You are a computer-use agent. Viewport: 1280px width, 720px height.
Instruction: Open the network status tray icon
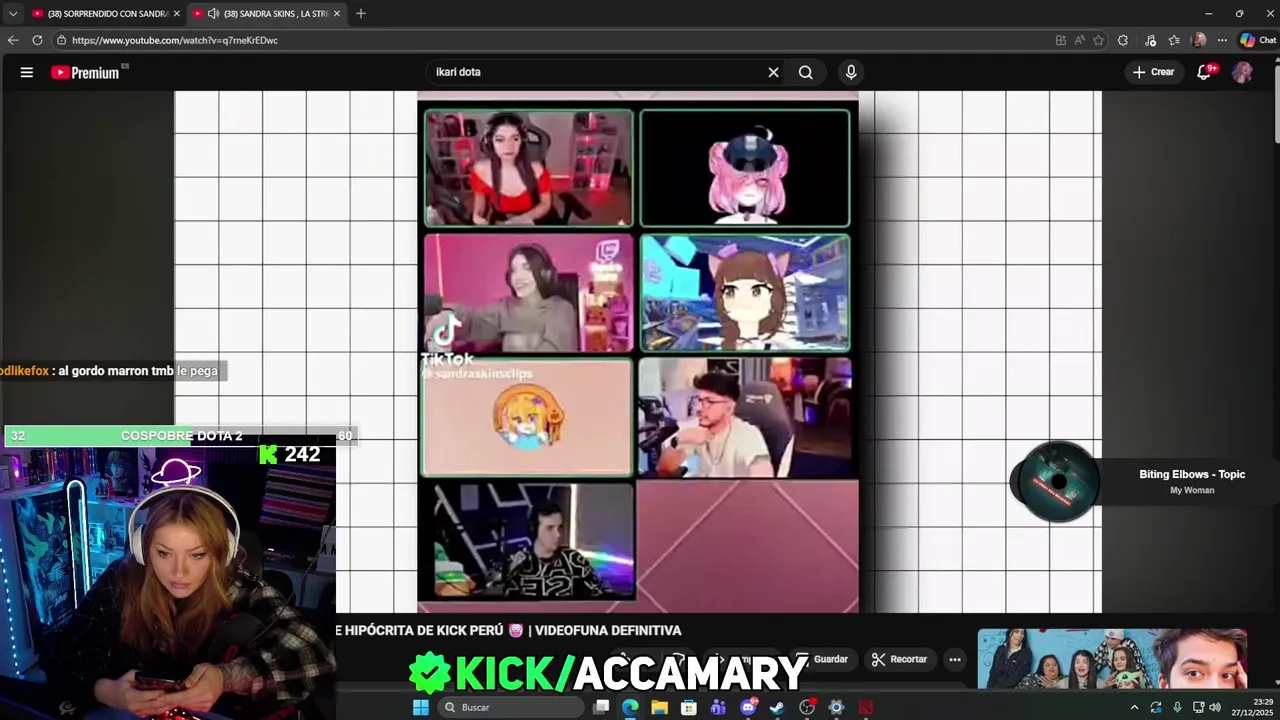pos(1198,707)
